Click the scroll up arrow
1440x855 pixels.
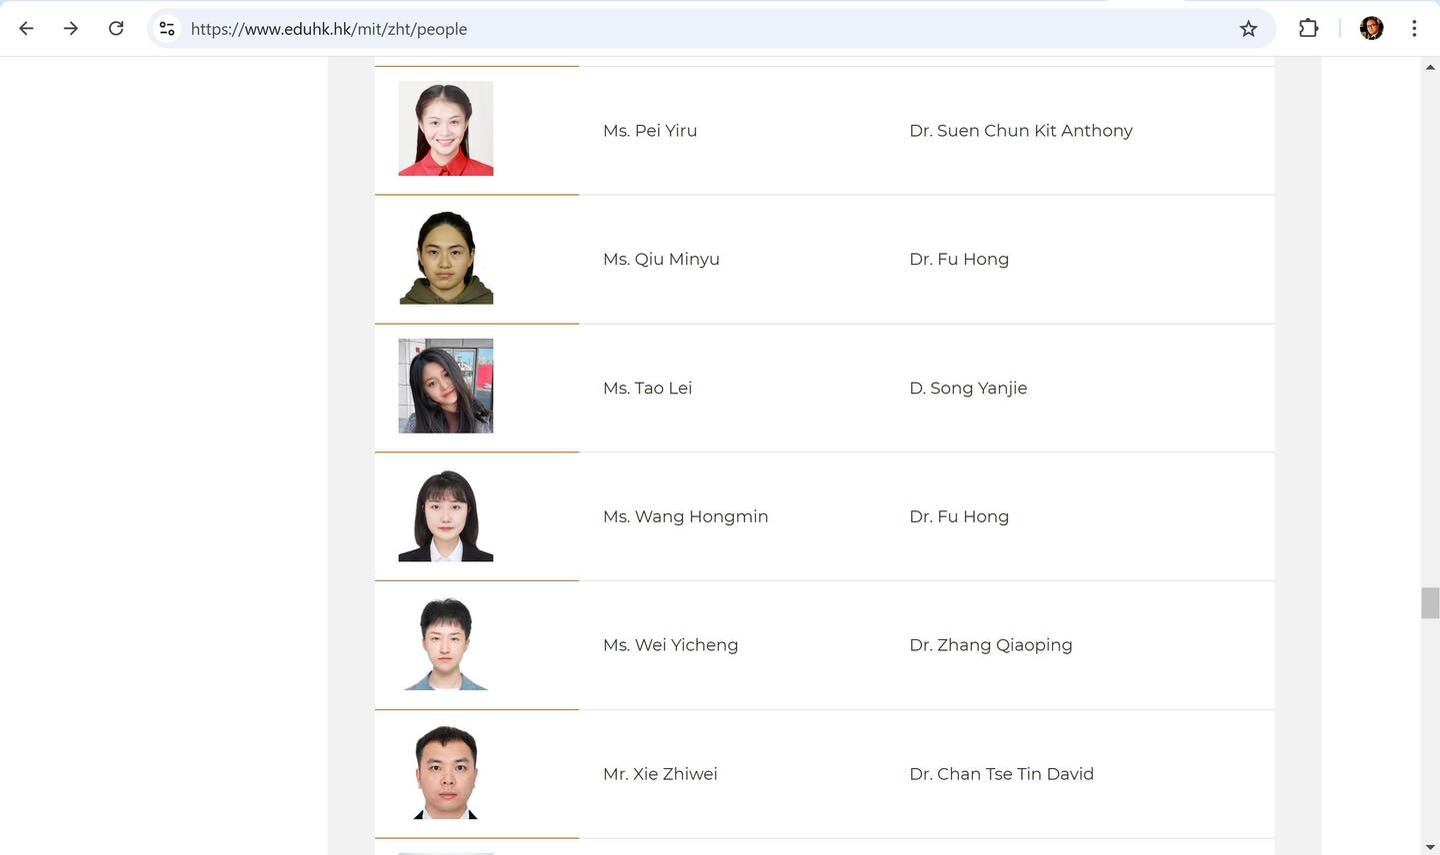click(1430, 67)
